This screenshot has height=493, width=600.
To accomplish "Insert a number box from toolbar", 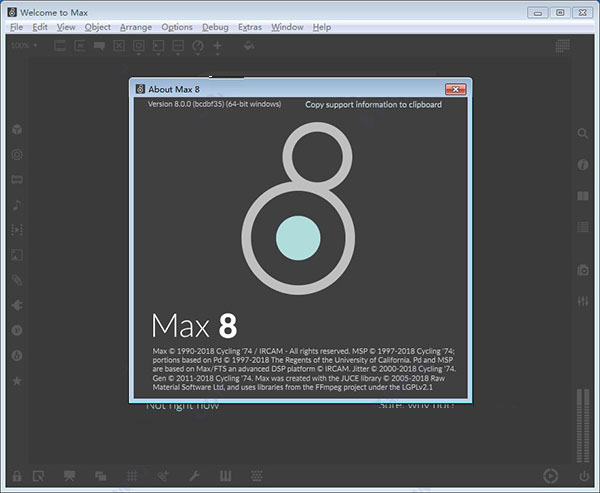I will [158, 46].
